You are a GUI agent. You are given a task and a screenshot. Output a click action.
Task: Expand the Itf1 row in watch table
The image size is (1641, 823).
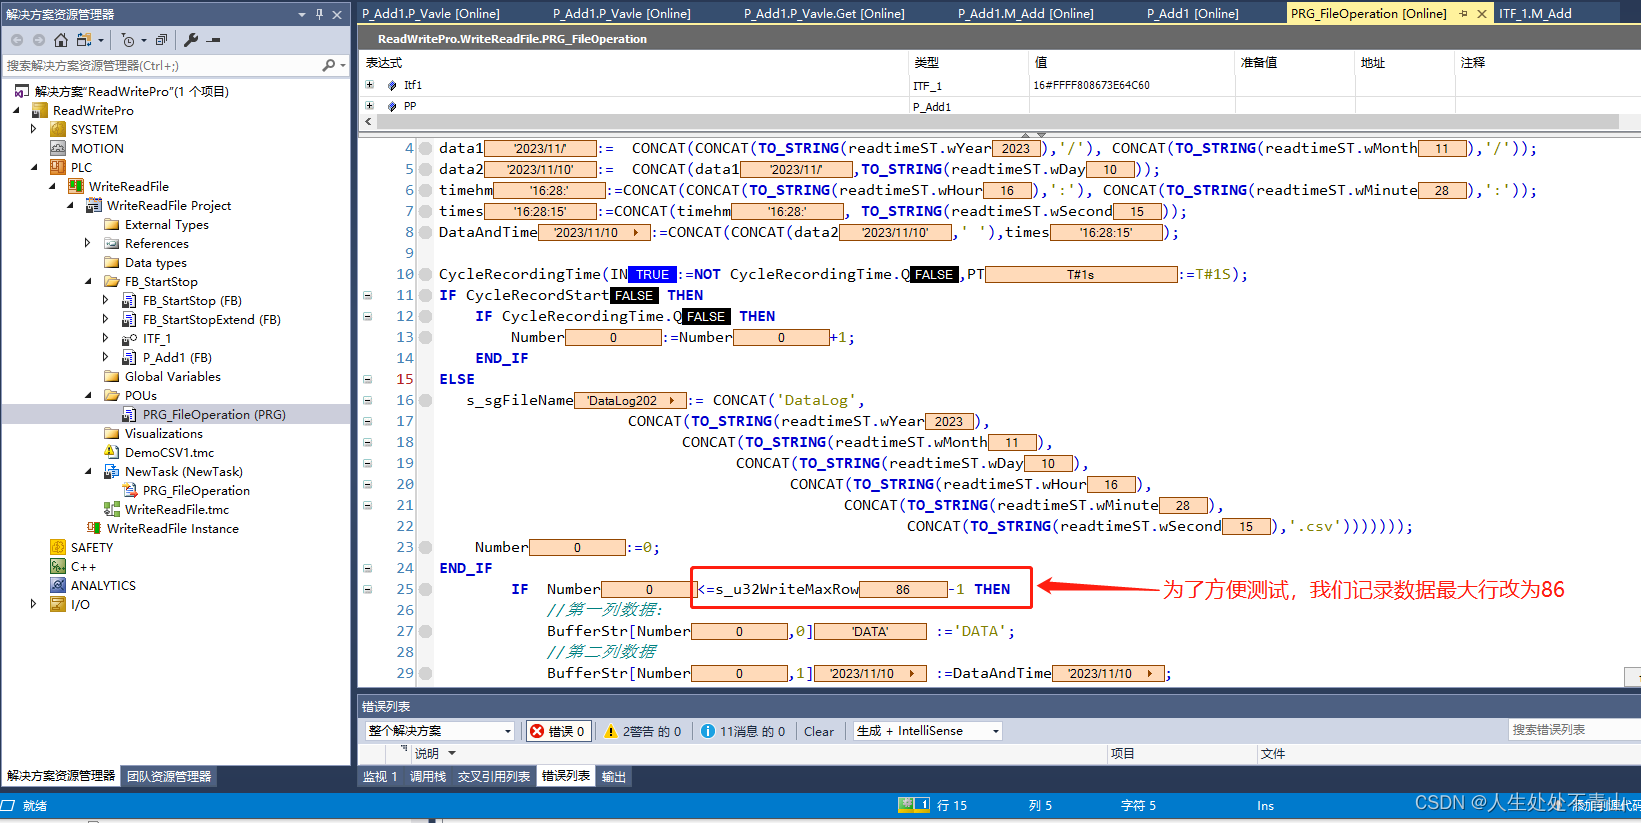(369, 85)
